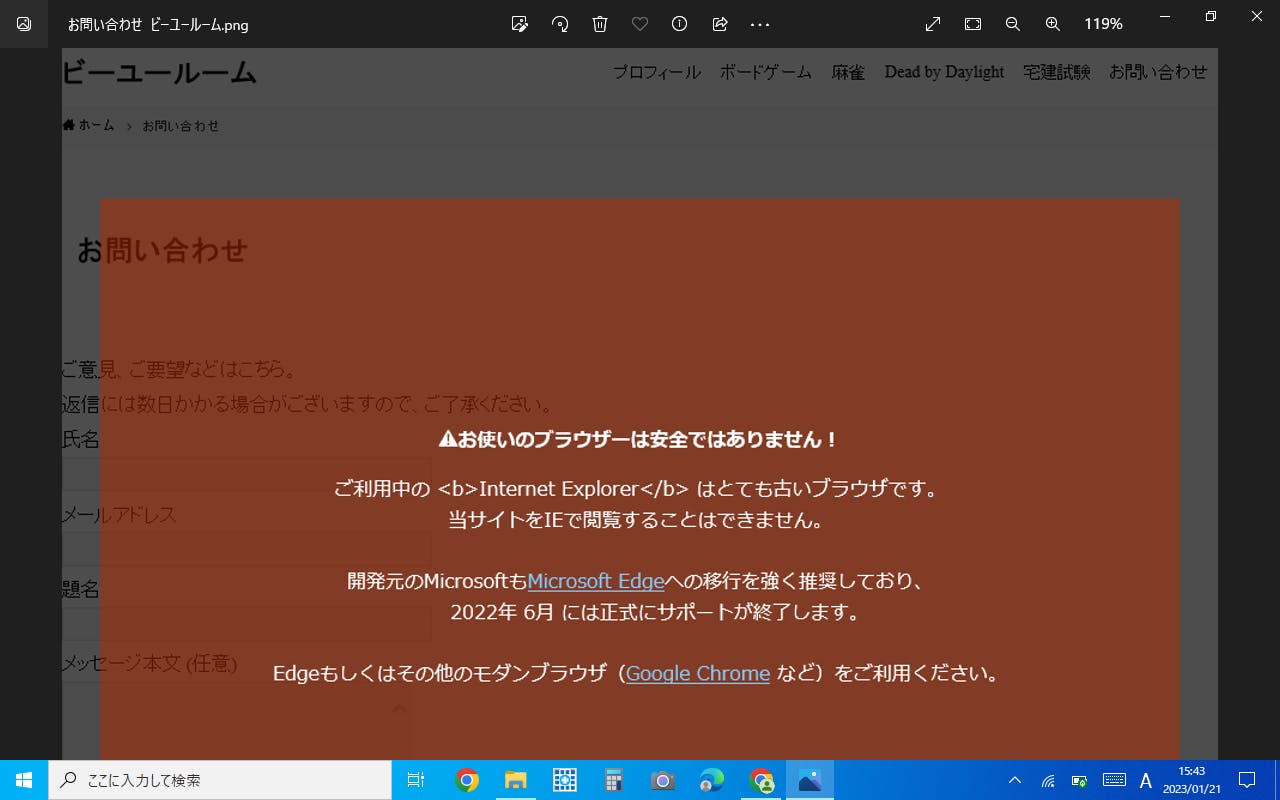Delete the current photo

[x=600, y=24]
